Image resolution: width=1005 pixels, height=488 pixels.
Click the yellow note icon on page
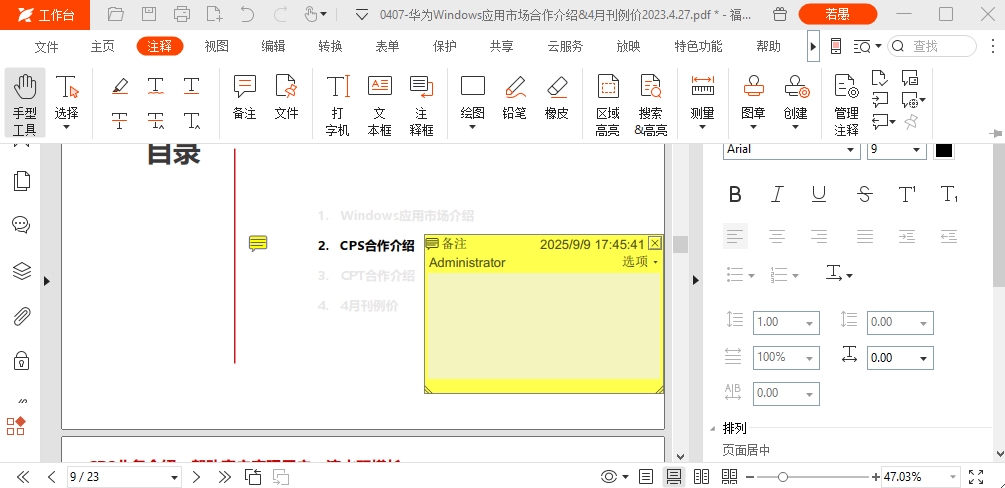coord(258,244)
